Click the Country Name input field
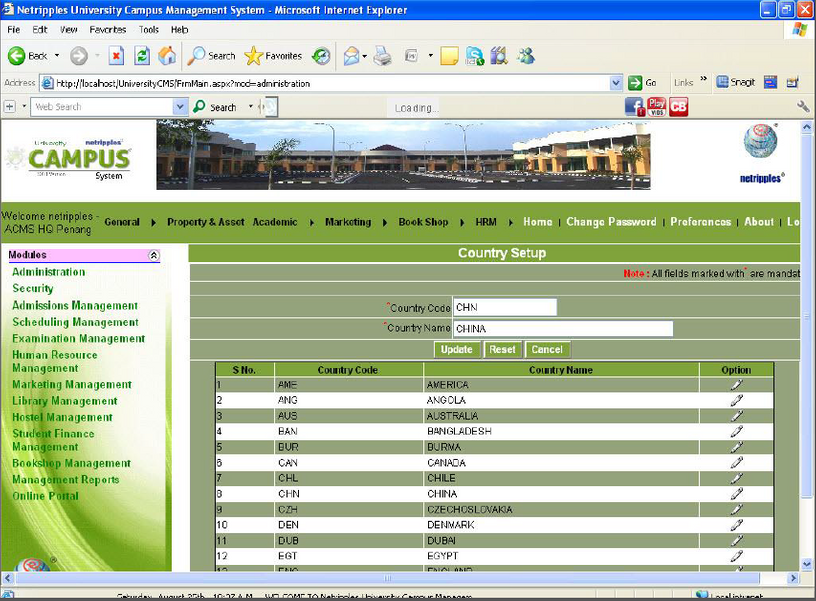Image resolution: width=816 pixels, height=601 pixels. pyautogui.click(x=563, y=328)
